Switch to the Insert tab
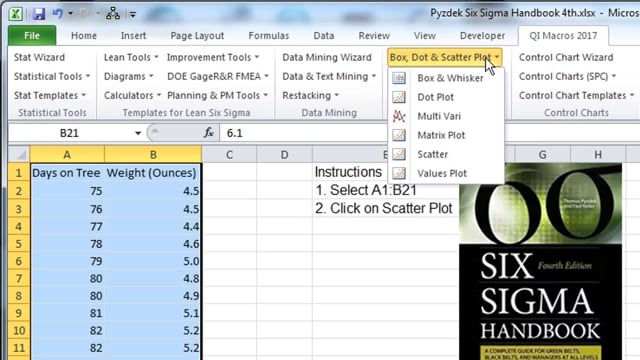Viewport: 640px width, 360px height. pyautogui.click(x=133, y=36)
